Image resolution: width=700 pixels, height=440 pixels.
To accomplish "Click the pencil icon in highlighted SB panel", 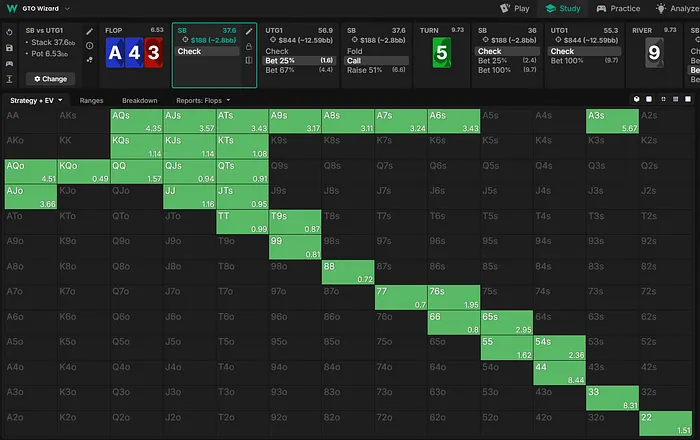I will [249, 31].
